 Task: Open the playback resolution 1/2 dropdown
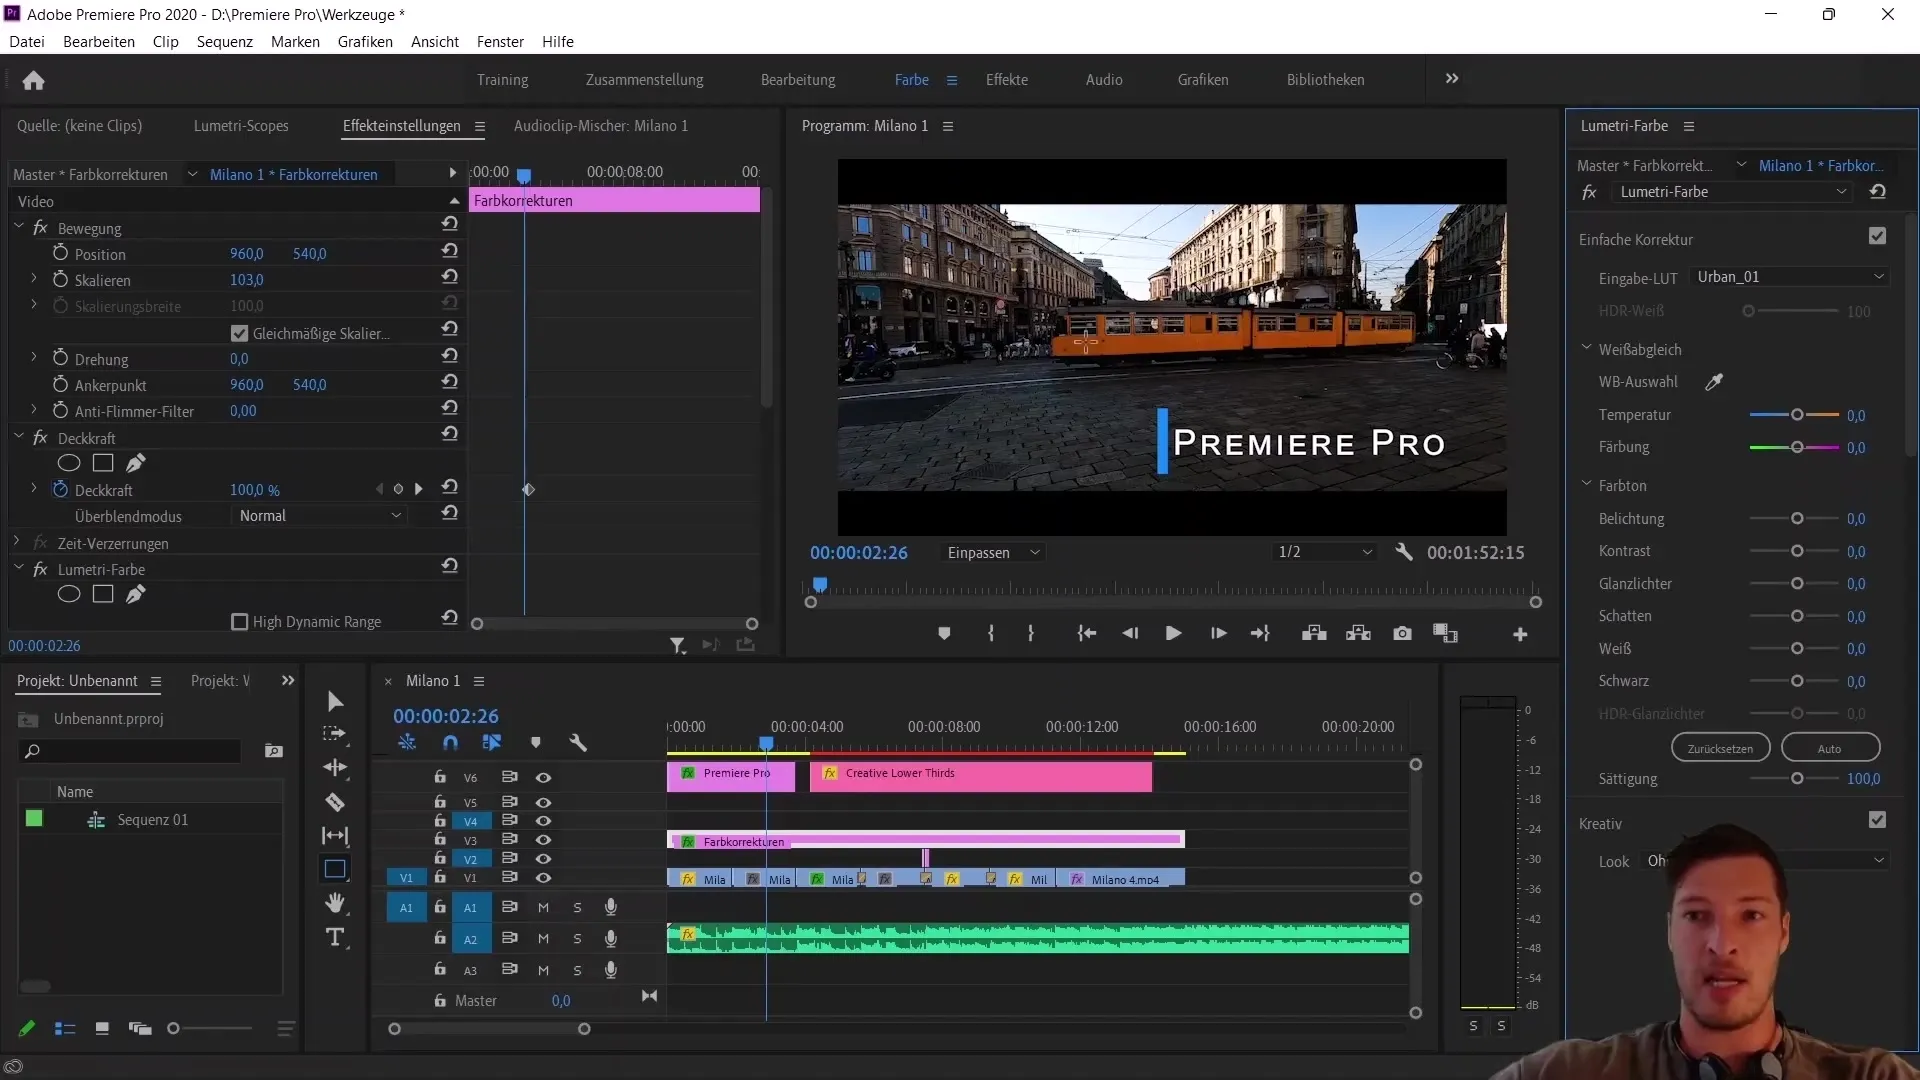pyautogui.click(x=1325, y=553)
